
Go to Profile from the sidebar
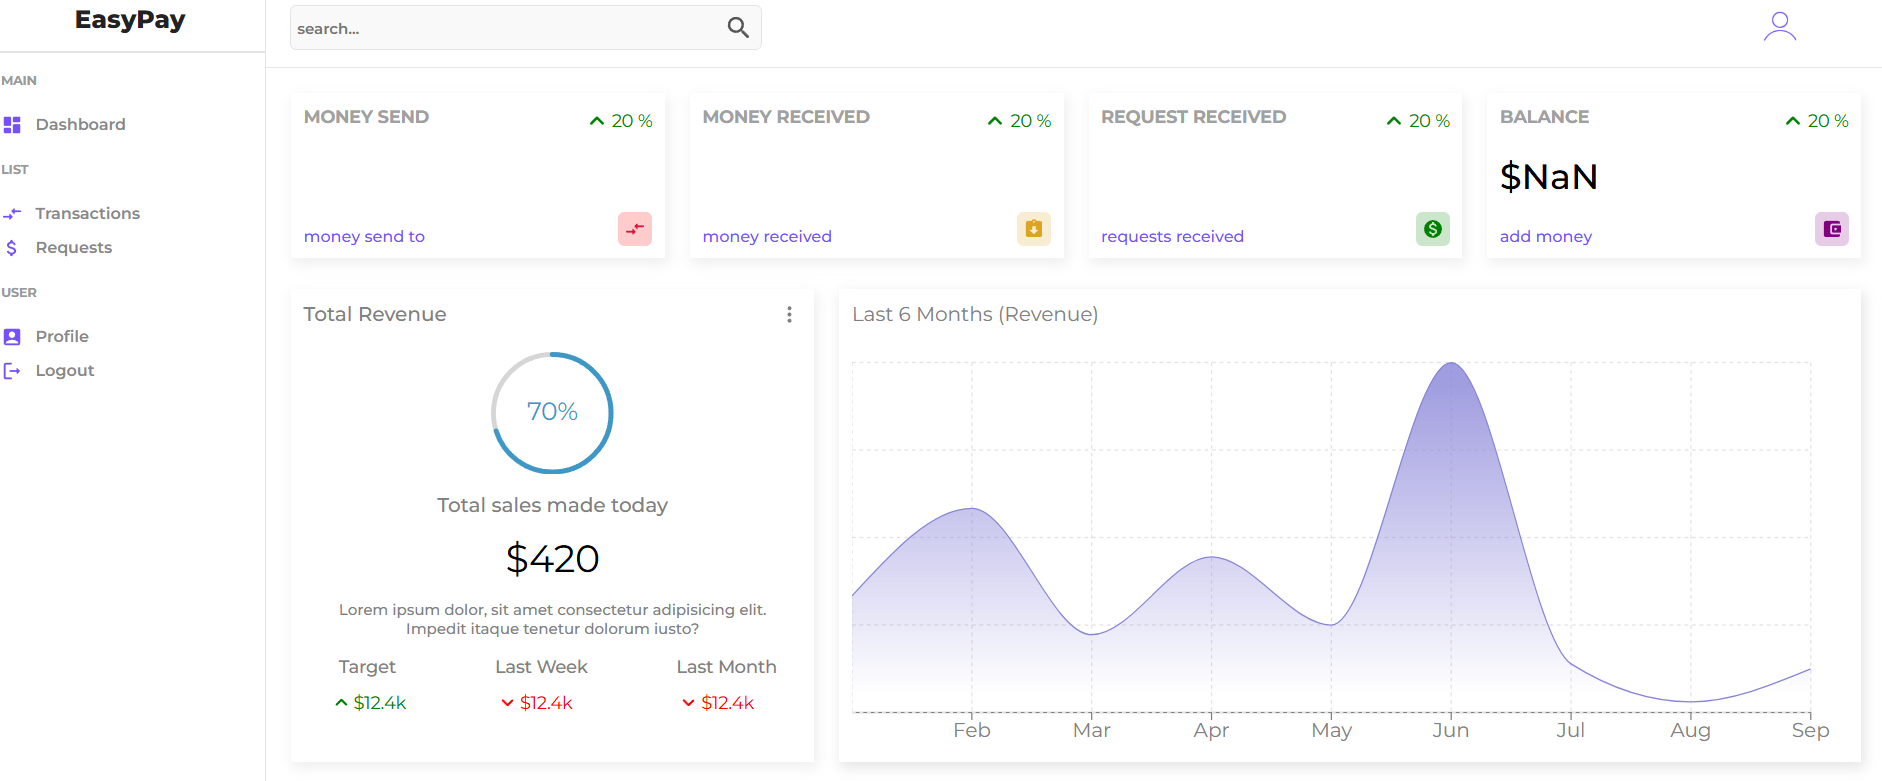click(62, 337)
